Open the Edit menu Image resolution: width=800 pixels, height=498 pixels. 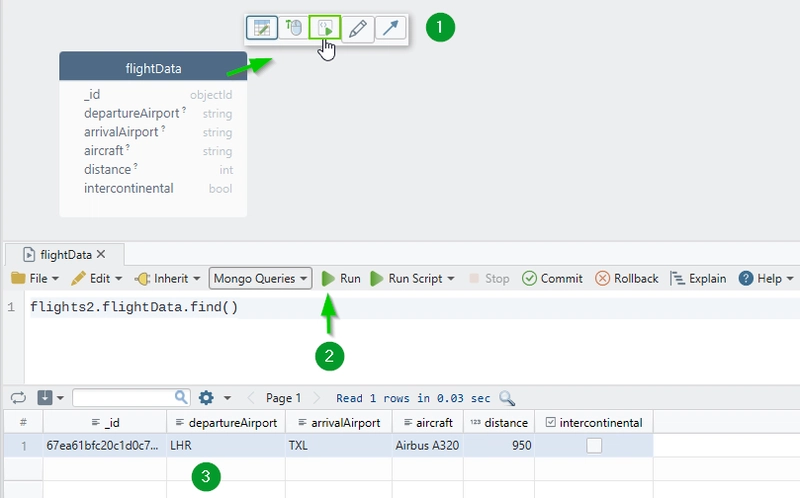(x=96, y=279)
